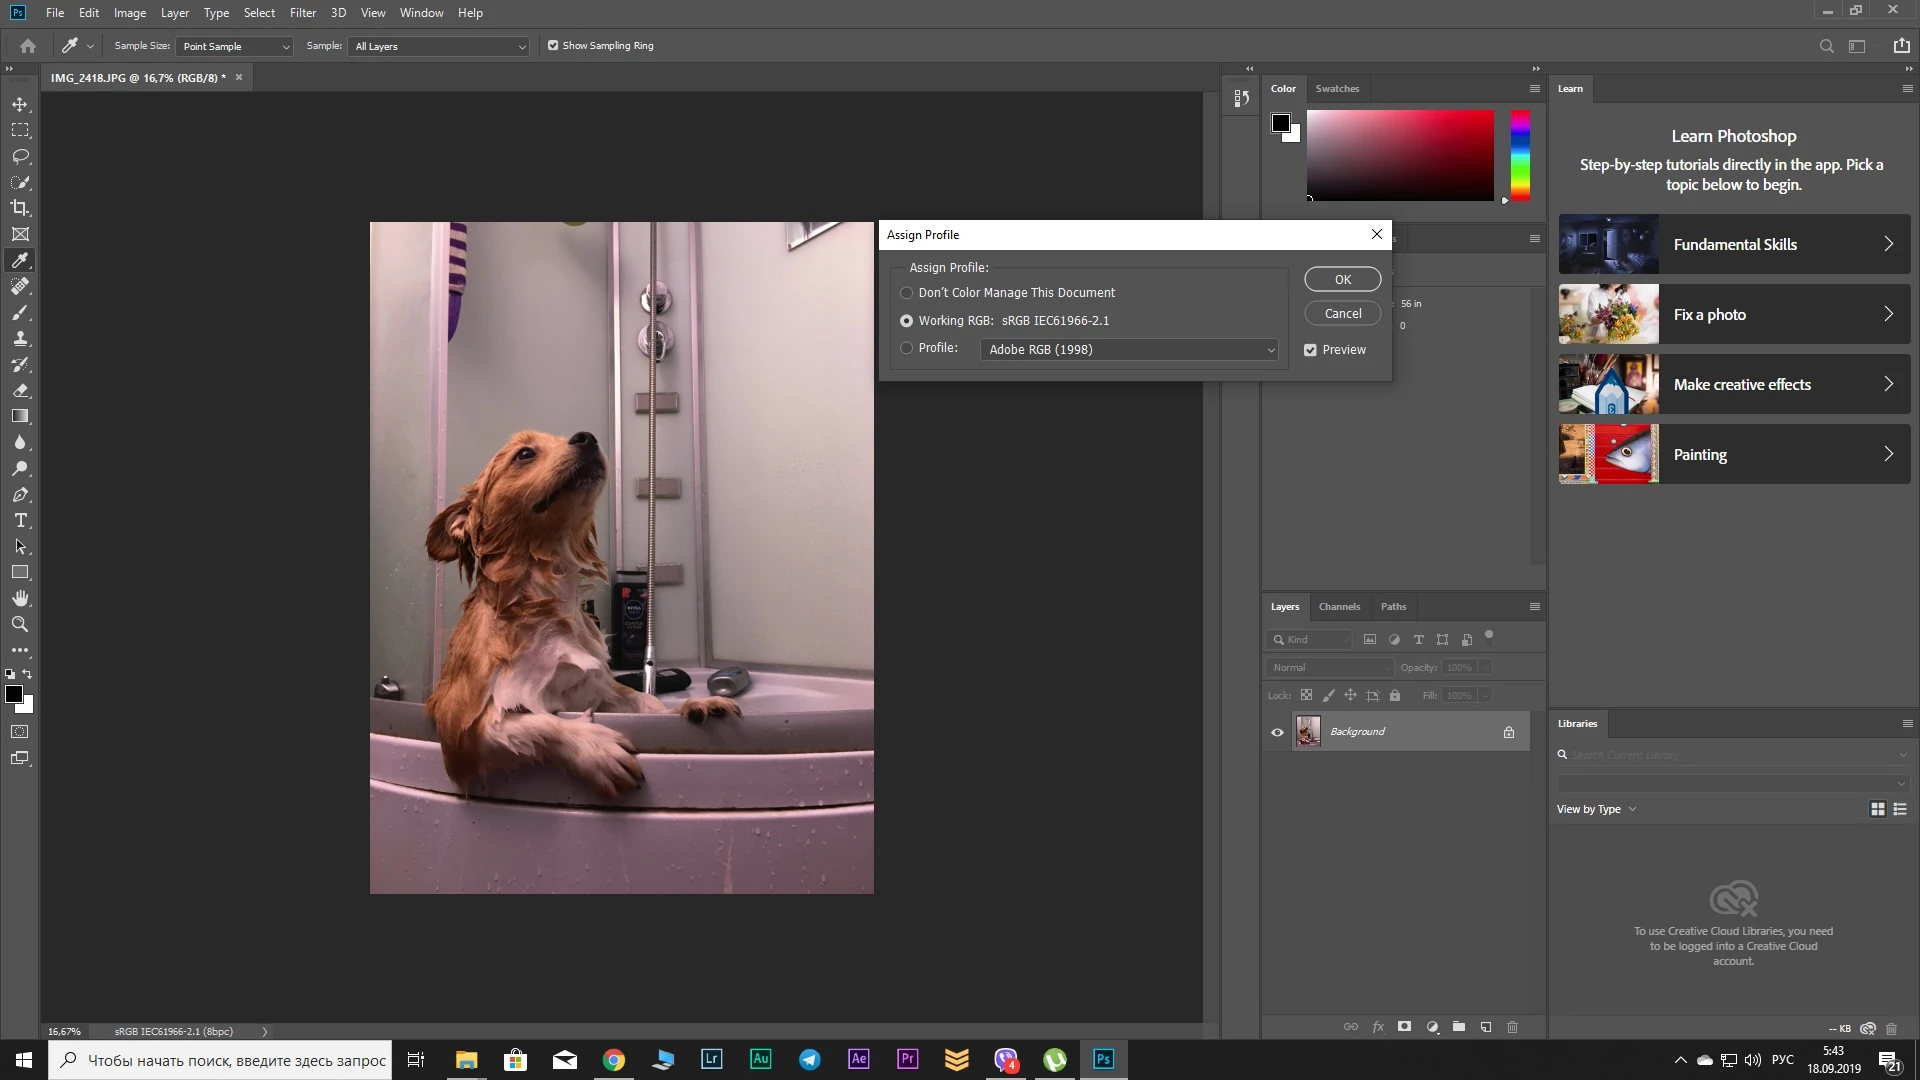Select the Crop tool

click(20, 208)
